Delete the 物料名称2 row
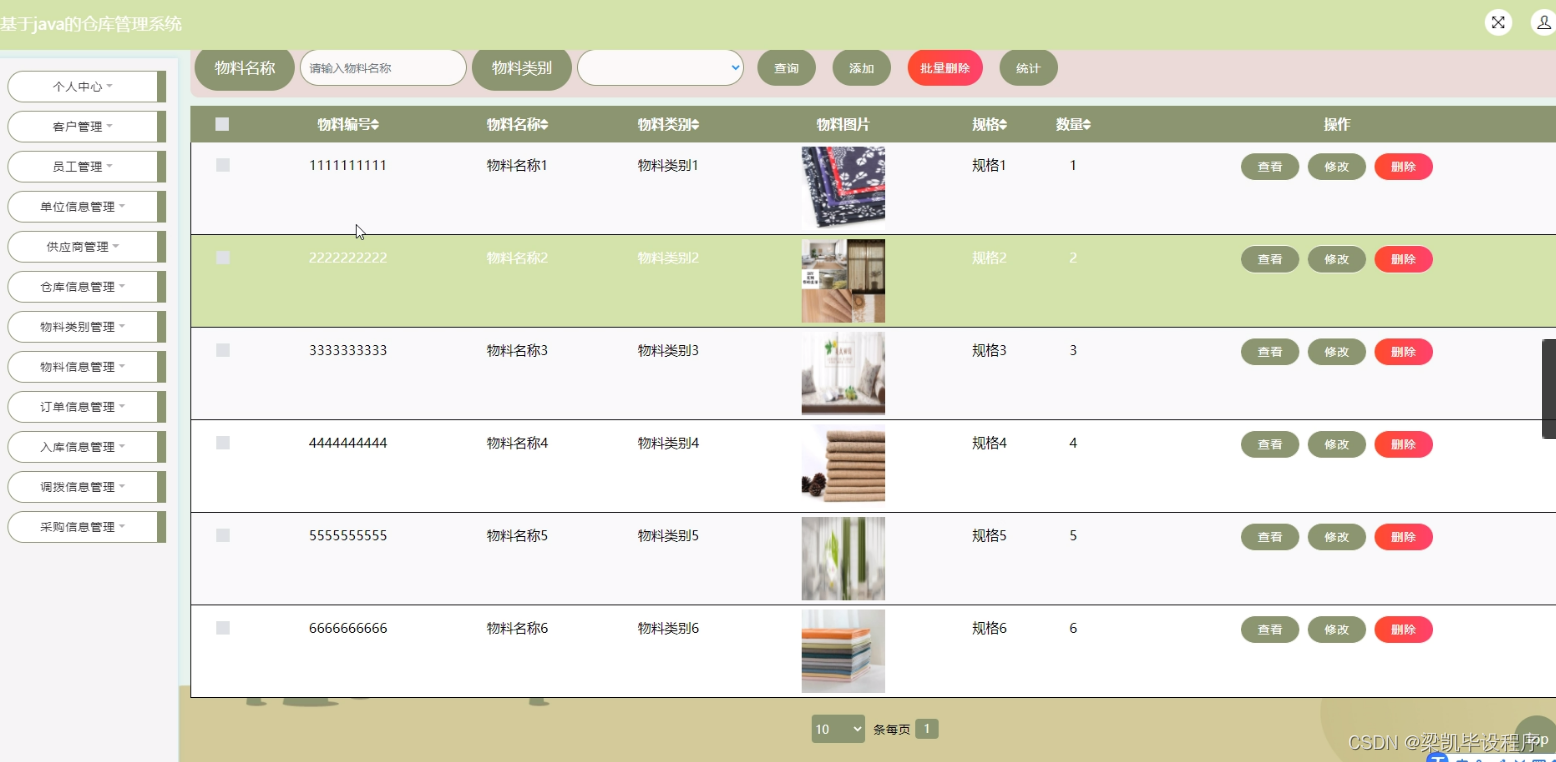Image resolution: width=1556 pixels, height=762 pixels. pyautogui.click(x=1404, y=259)
